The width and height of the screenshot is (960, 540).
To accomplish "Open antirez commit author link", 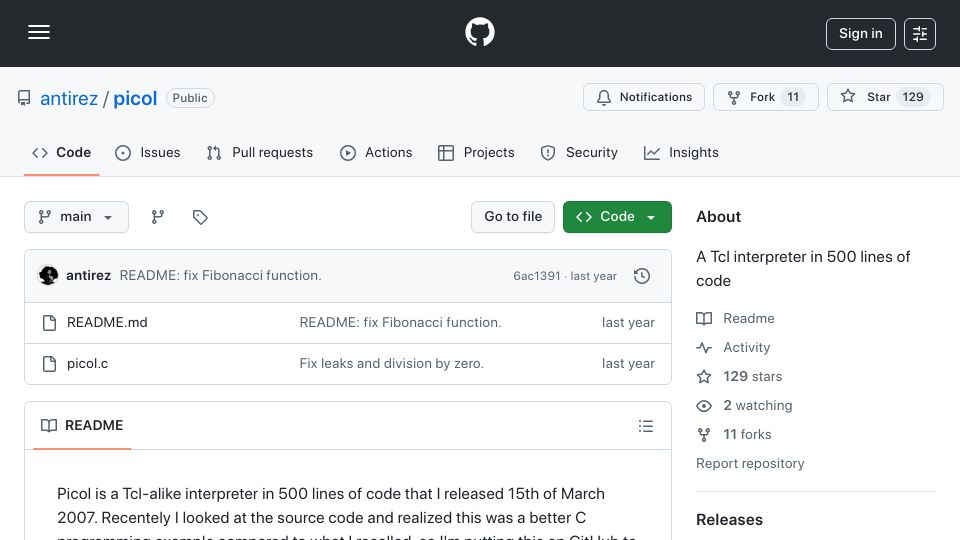I will pos(88,276).
